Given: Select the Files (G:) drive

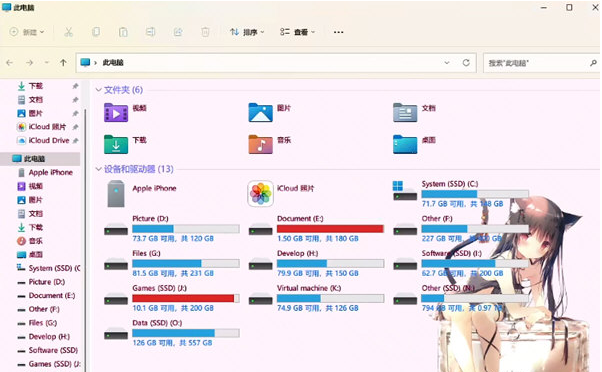Looking at the screenshot, I should pyautogui.click(x=172, y=263).
